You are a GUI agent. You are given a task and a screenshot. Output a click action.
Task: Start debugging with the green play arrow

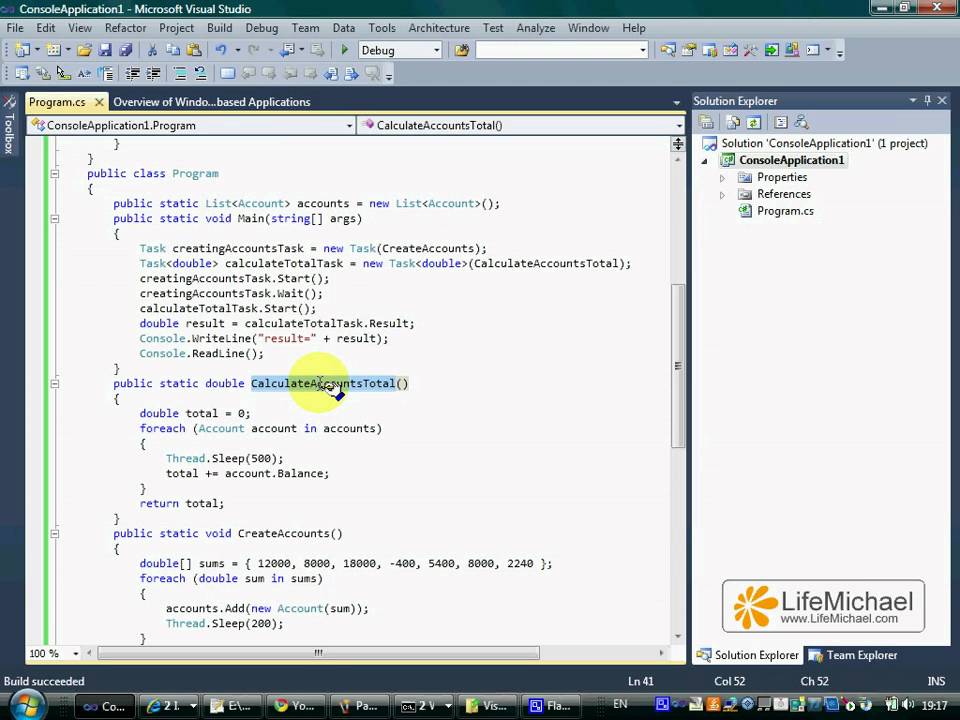click(x=344, y=50)
